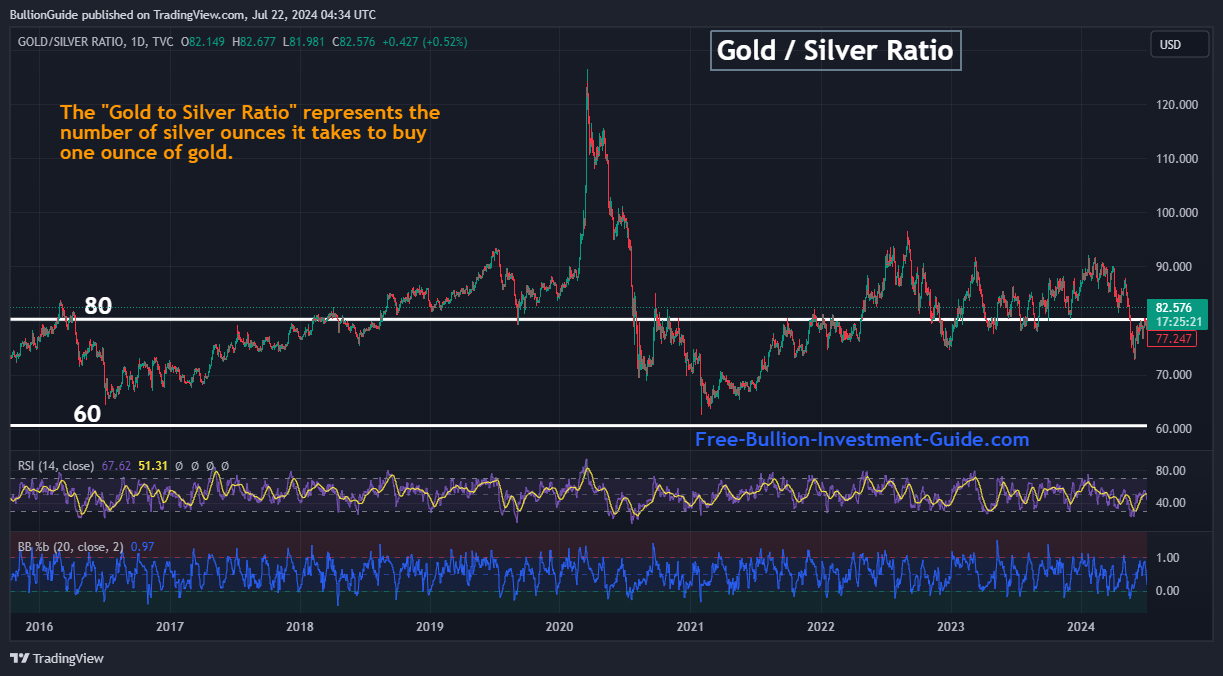
Task: Click the 2024 year on time axis
Action: (1080, 627)
